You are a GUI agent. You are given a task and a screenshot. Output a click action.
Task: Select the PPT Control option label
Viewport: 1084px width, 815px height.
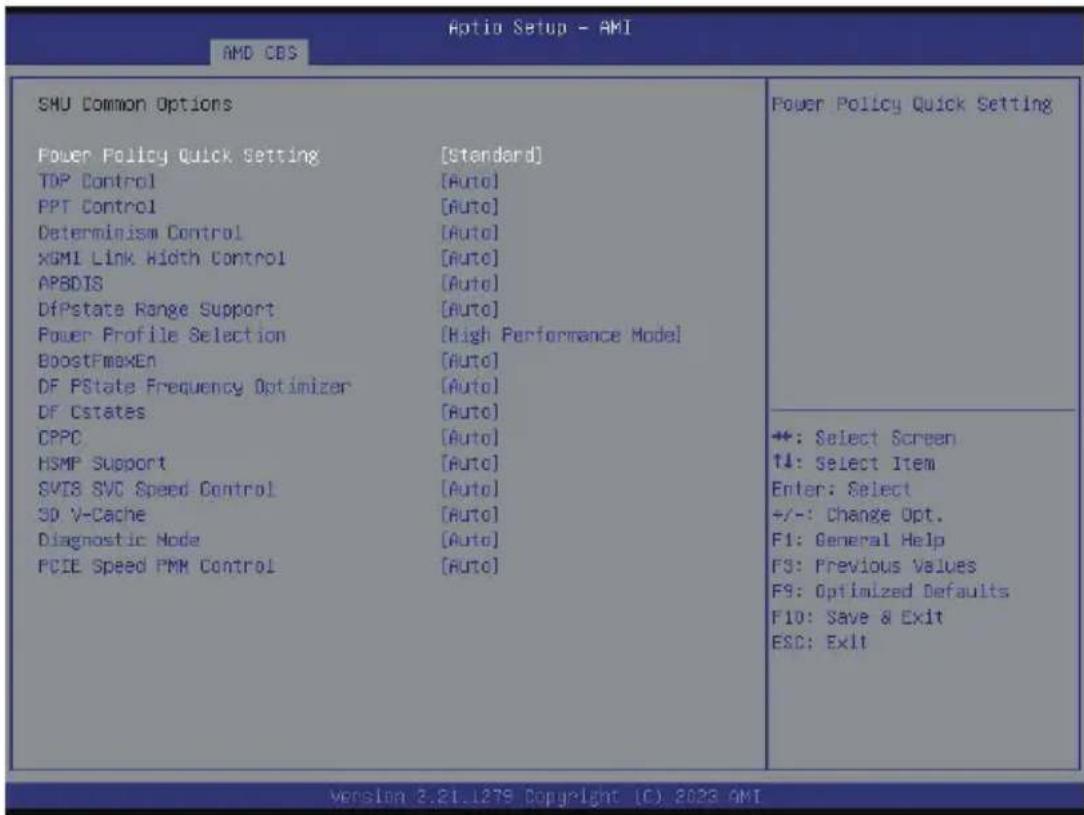(97, 207)
